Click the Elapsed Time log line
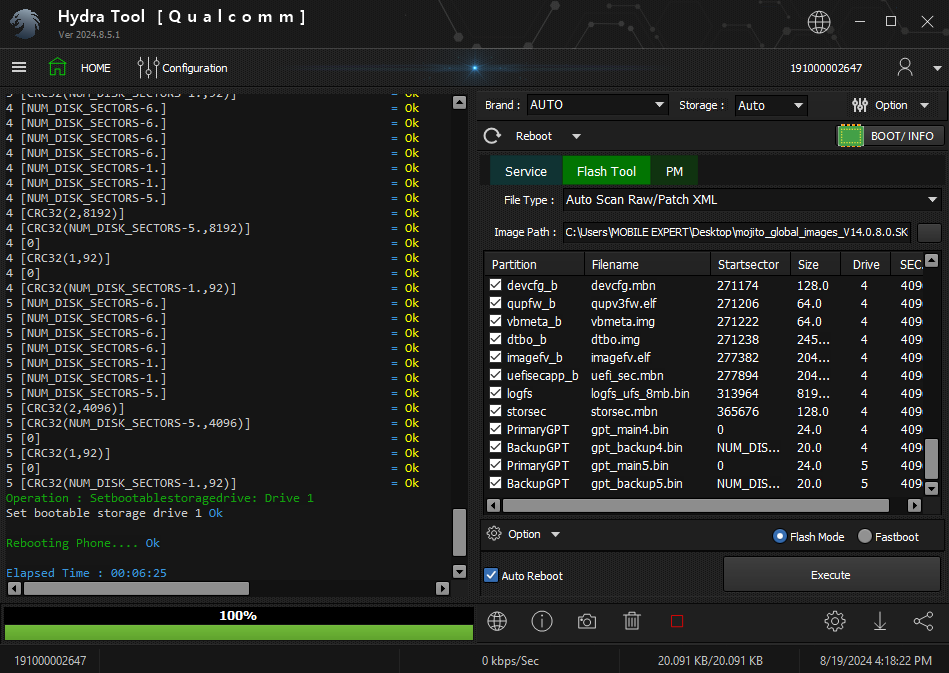The width and height of the screenshot is (949, 673). pos(86,573)
